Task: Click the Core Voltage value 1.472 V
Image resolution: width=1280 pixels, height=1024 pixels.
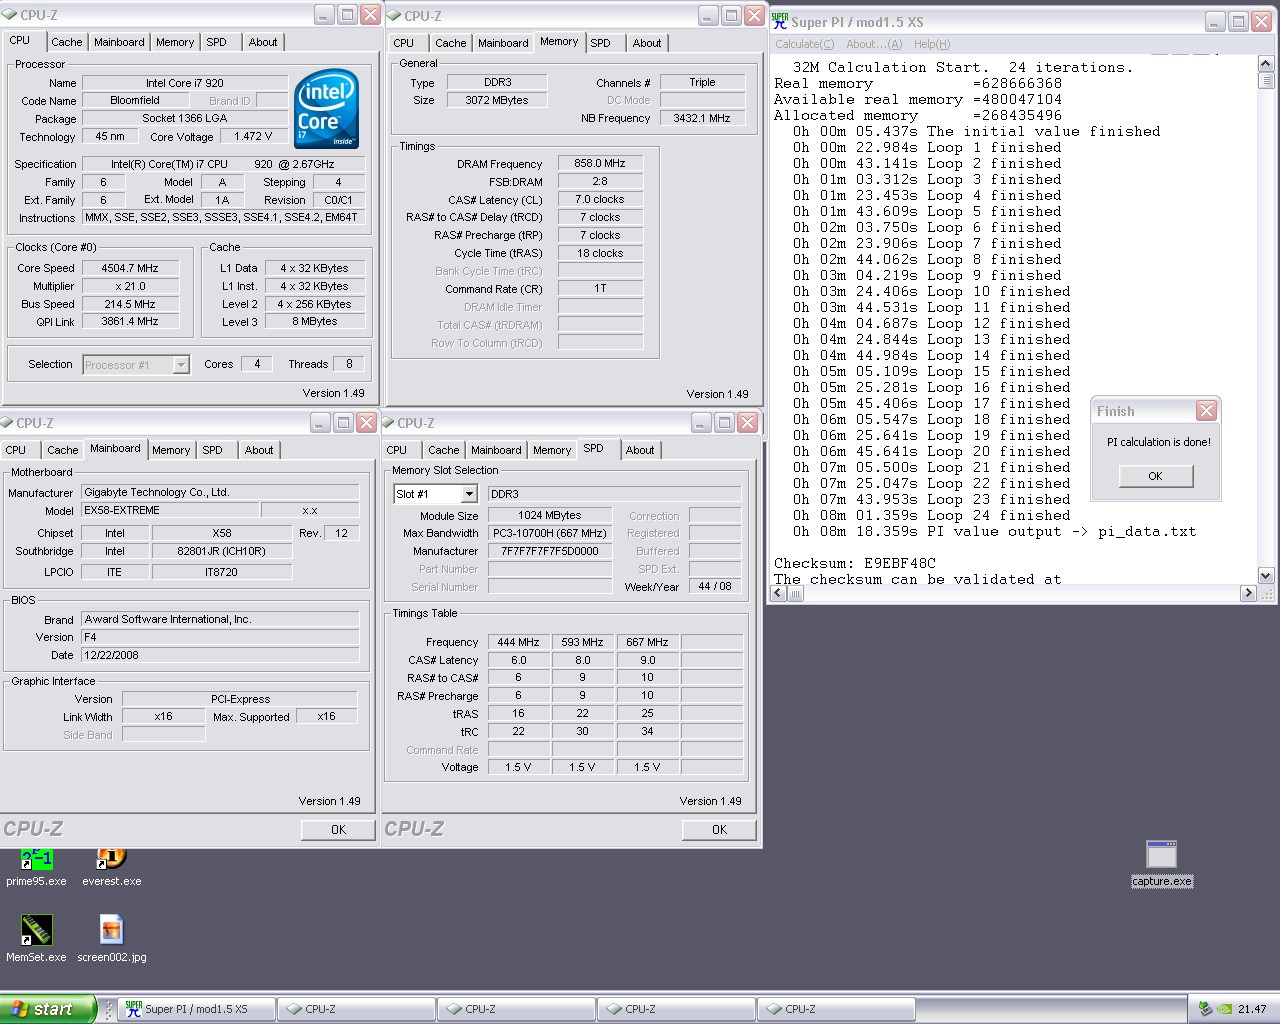Action: click(253, 136)
